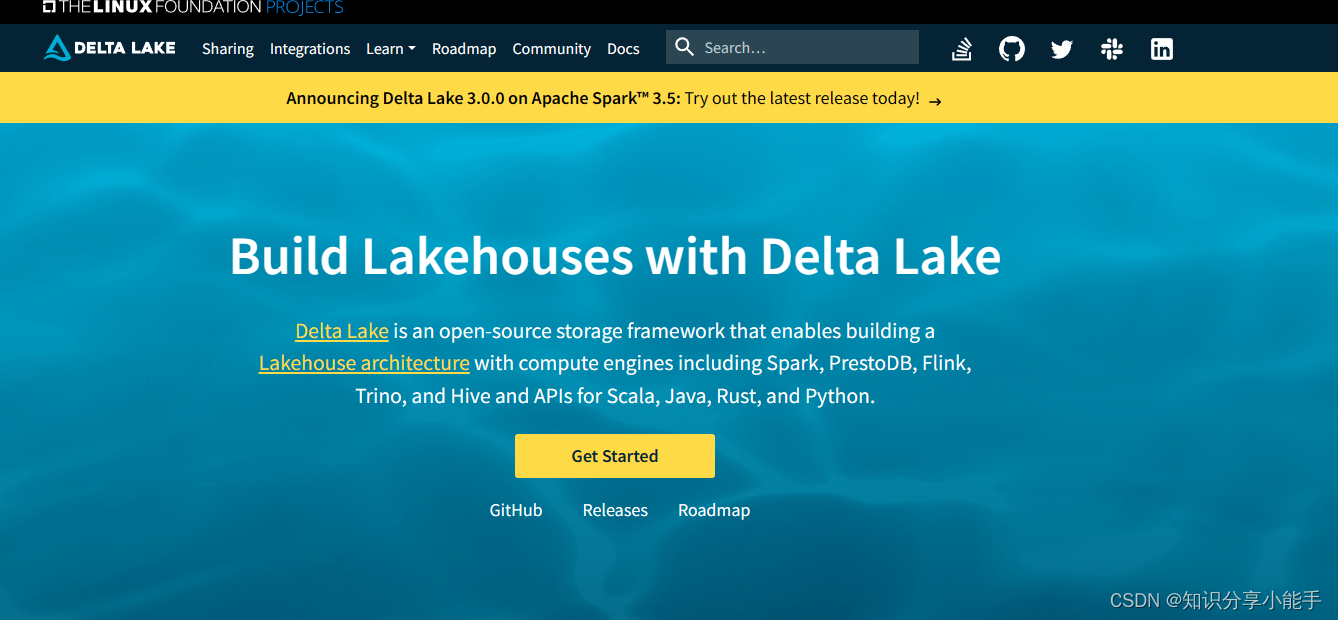Follow the yellow Delta Lake hyperlink
This screenshot has height=620, width=1338.
pyautogui.click(x=342, y=331)
